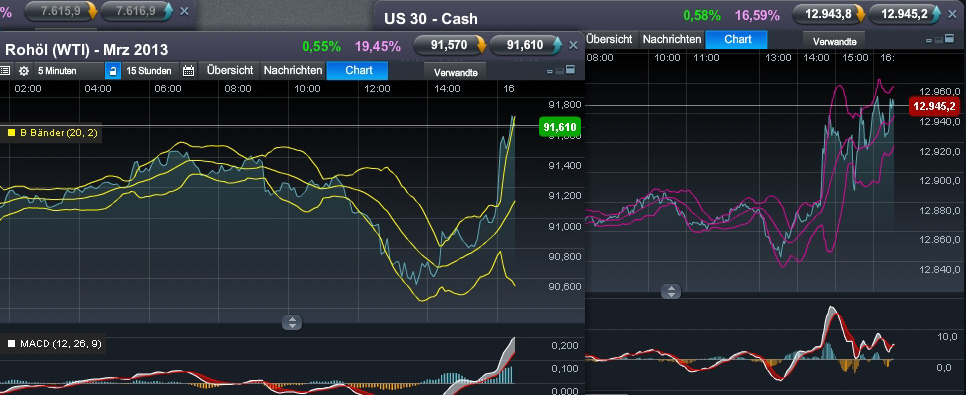The width and height of the screenshot is (966, 395).
Task: Click the yellow B Bänder color swatch
Action: [x=11, y=132]
